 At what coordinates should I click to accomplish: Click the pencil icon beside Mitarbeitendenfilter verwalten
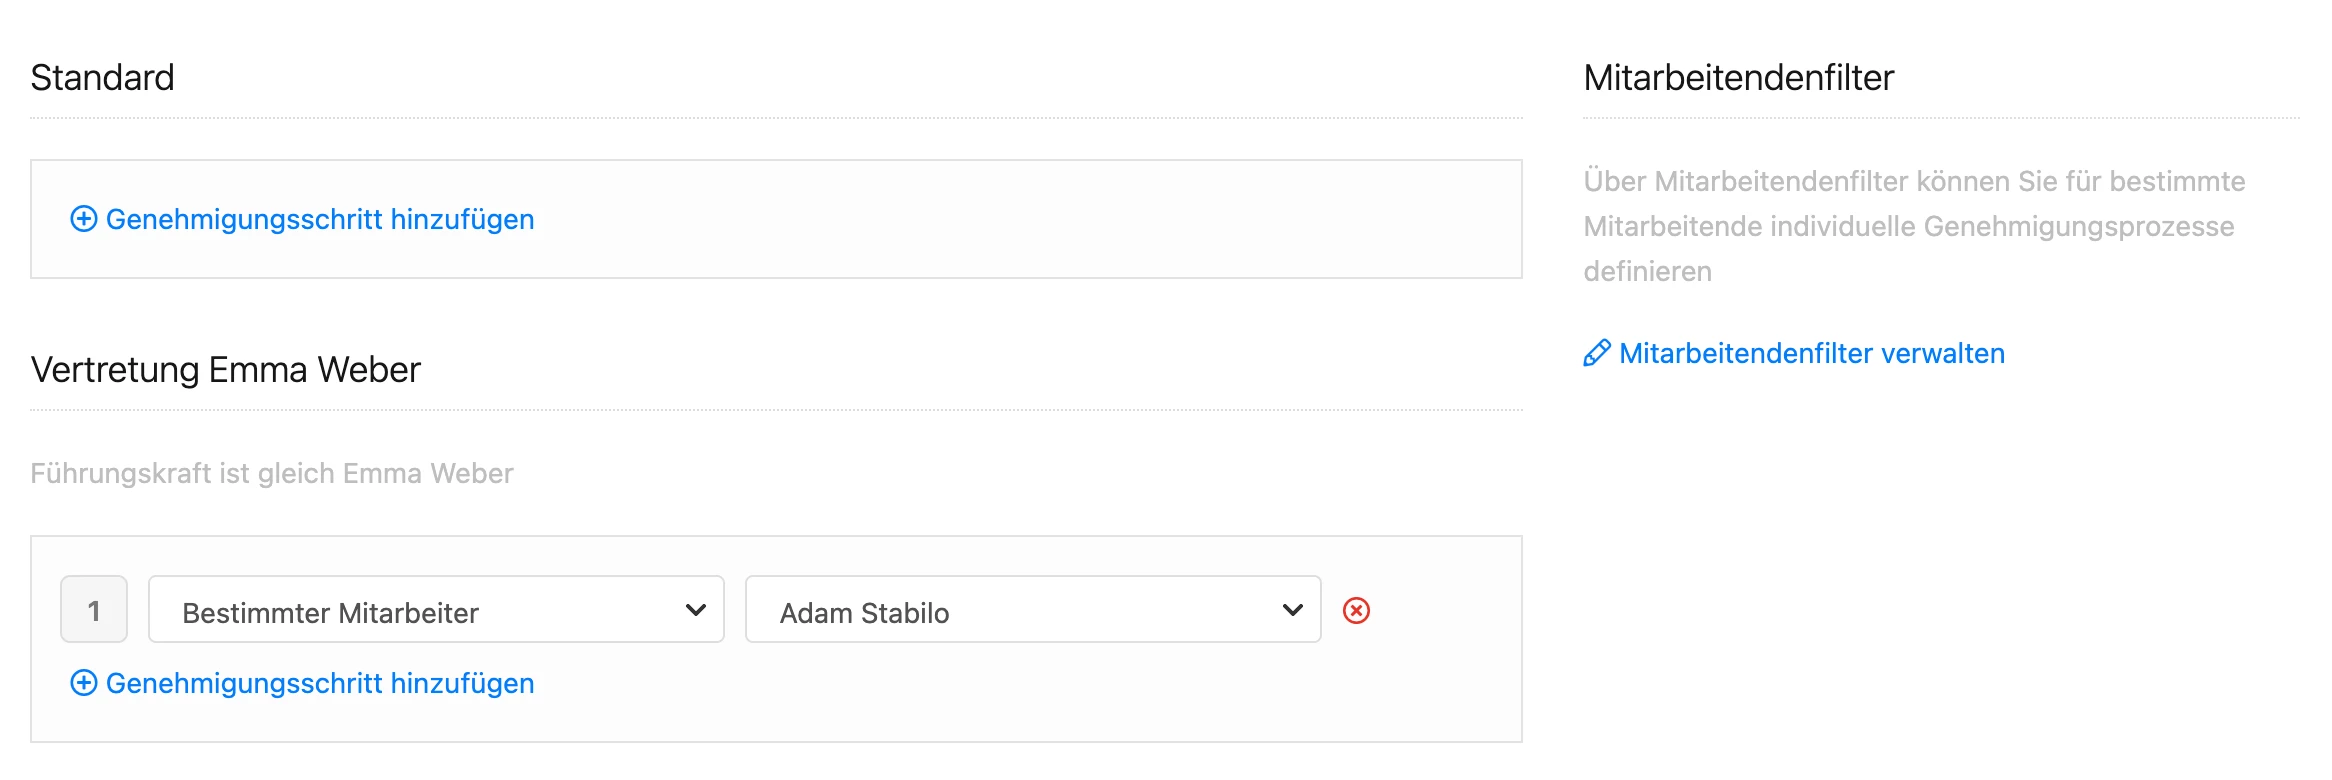coord(1596,353)
